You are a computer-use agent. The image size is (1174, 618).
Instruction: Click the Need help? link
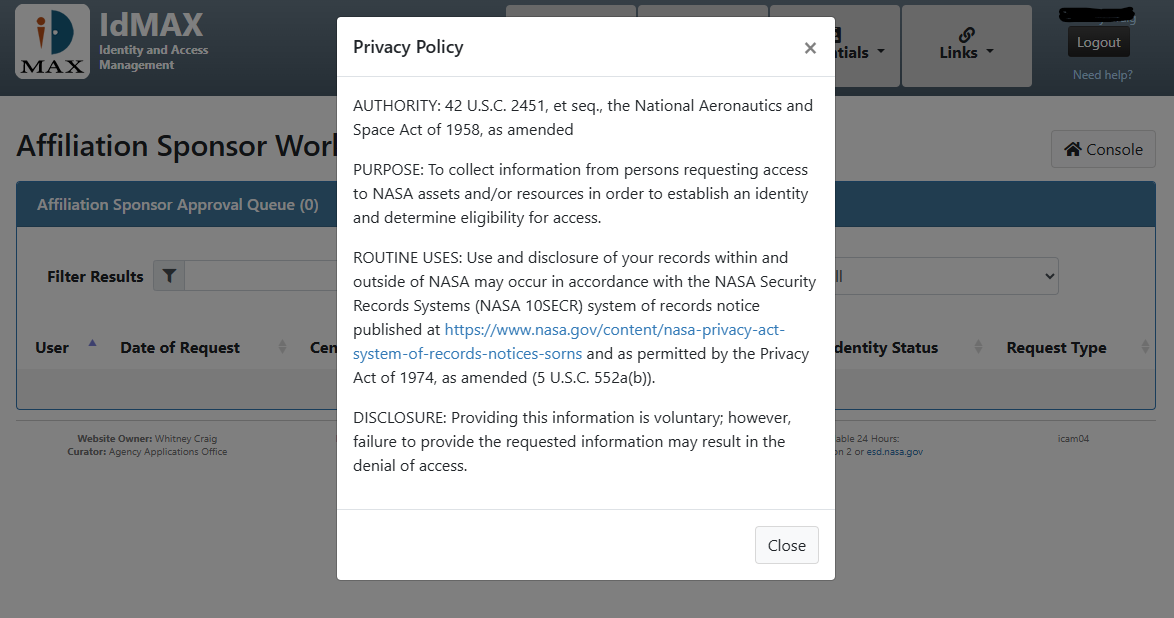(x=1102, y=75)
